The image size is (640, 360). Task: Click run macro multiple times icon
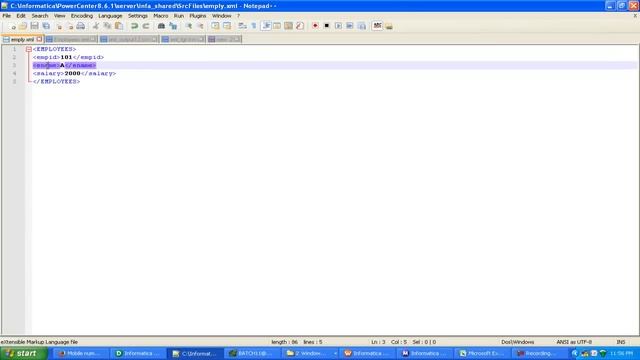350,26
